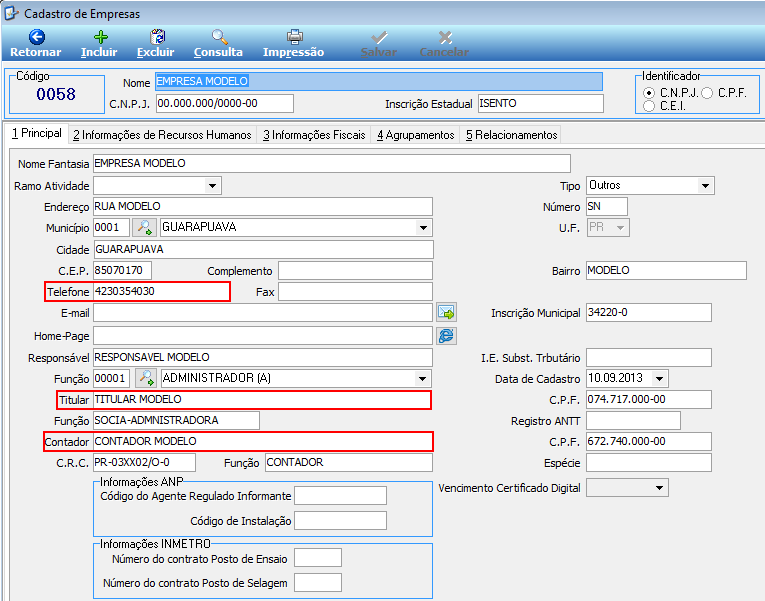Viewport: 765px width, 601px height.
Task: Click the Cidade GUARAPUAVA field
Action: click(x=263, y=249)
